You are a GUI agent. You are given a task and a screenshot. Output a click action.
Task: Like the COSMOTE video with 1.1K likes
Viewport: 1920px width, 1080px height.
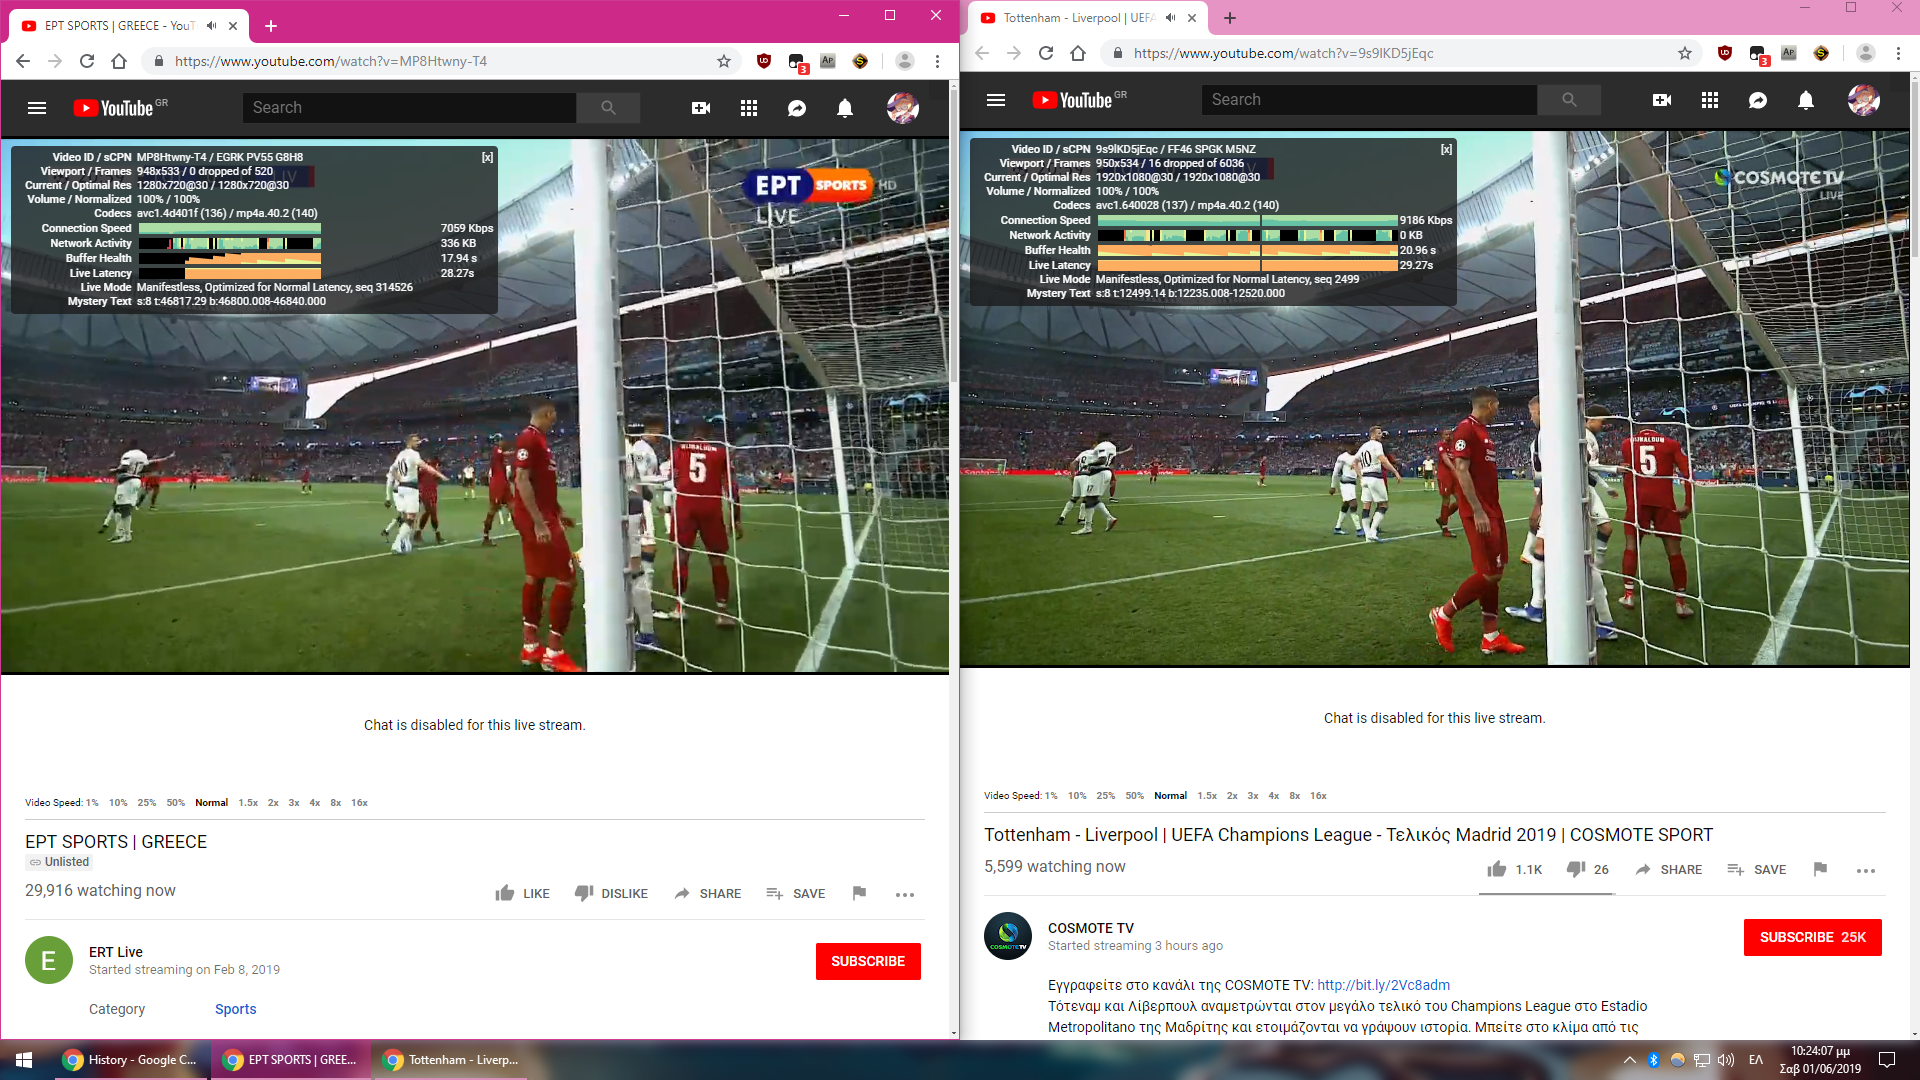[x=1514, y=869]
